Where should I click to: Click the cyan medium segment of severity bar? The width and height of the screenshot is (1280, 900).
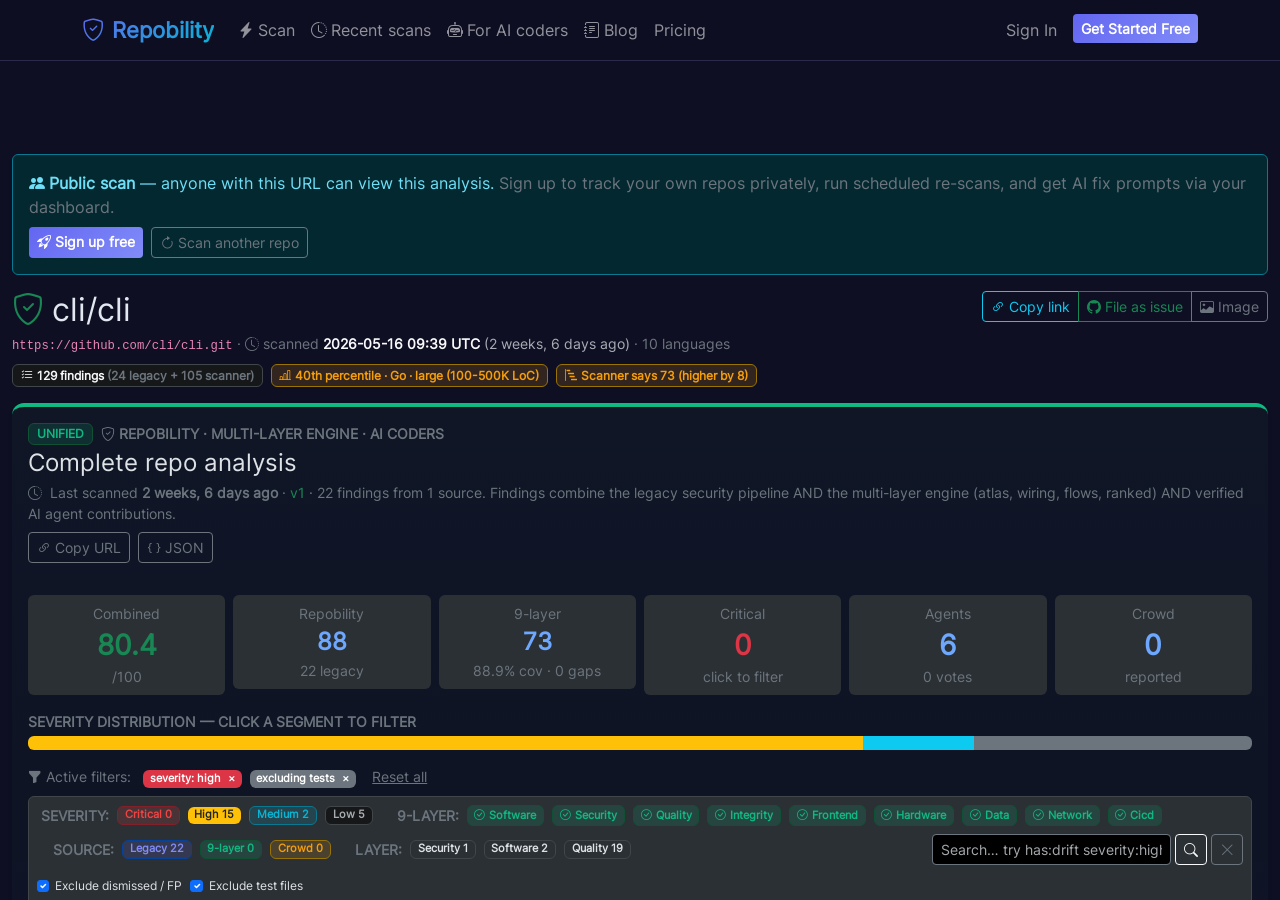click(x=918, y=743)
